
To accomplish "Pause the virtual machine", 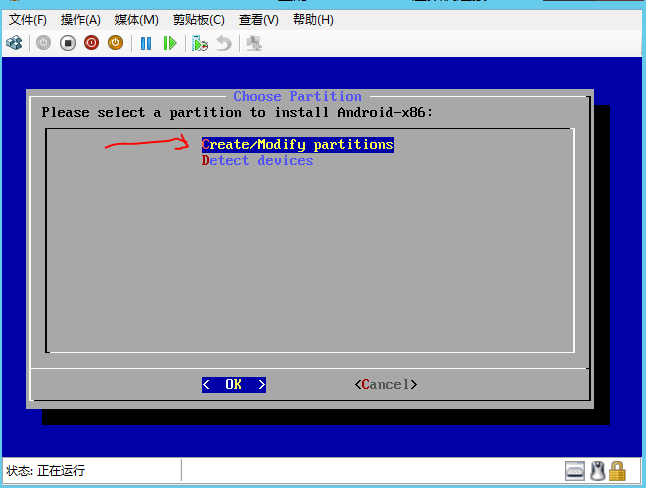I will pos(146,43).
